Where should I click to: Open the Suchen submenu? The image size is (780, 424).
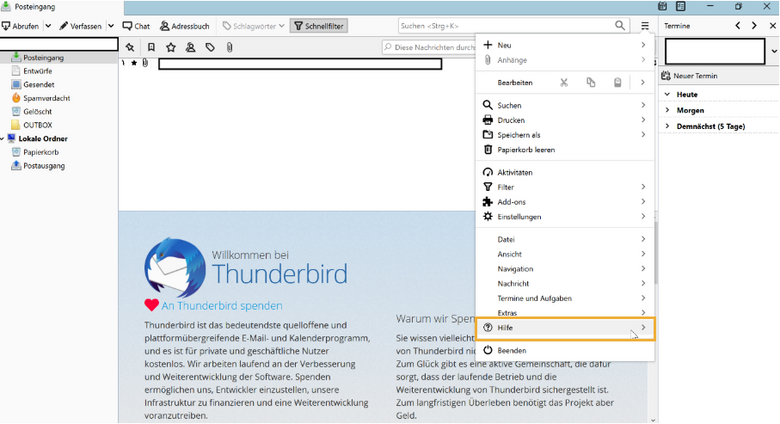point(565,105)
